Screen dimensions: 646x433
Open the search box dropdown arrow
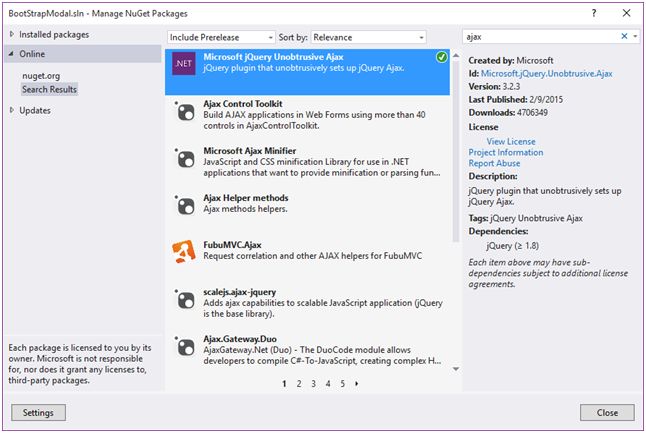pyautogui.click(x=635, y=36)
